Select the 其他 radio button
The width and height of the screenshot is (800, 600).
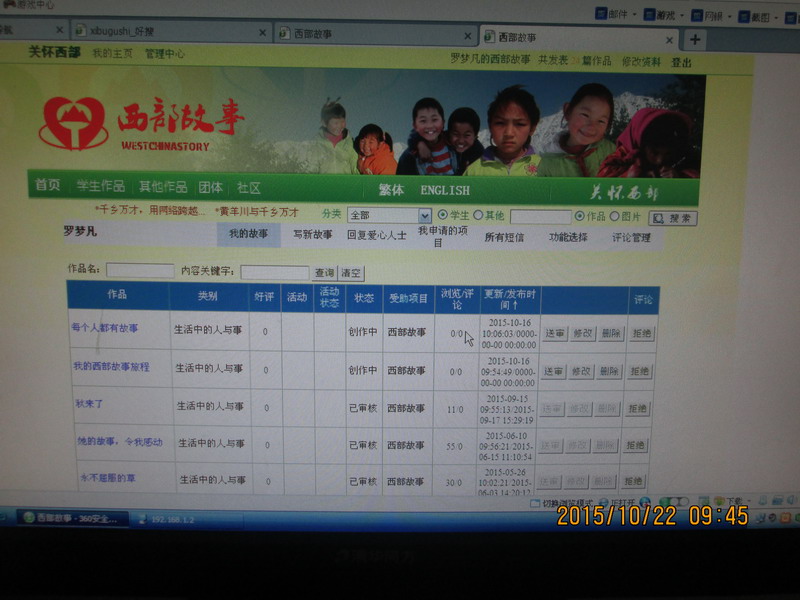[478, 215]
